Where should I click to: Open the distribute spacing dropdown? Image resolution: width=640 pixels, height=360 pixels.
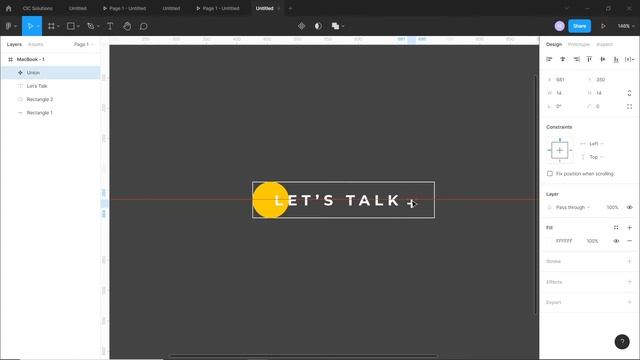(x=629, y=59)
